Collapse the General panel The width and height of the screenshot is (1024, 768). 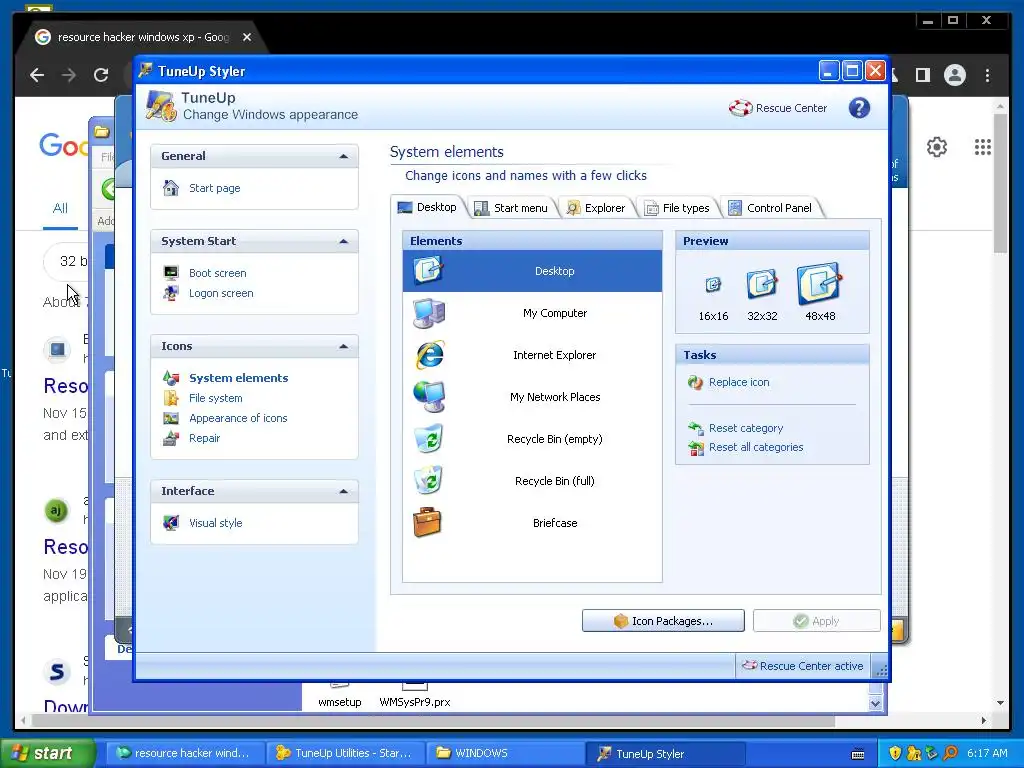344,157
